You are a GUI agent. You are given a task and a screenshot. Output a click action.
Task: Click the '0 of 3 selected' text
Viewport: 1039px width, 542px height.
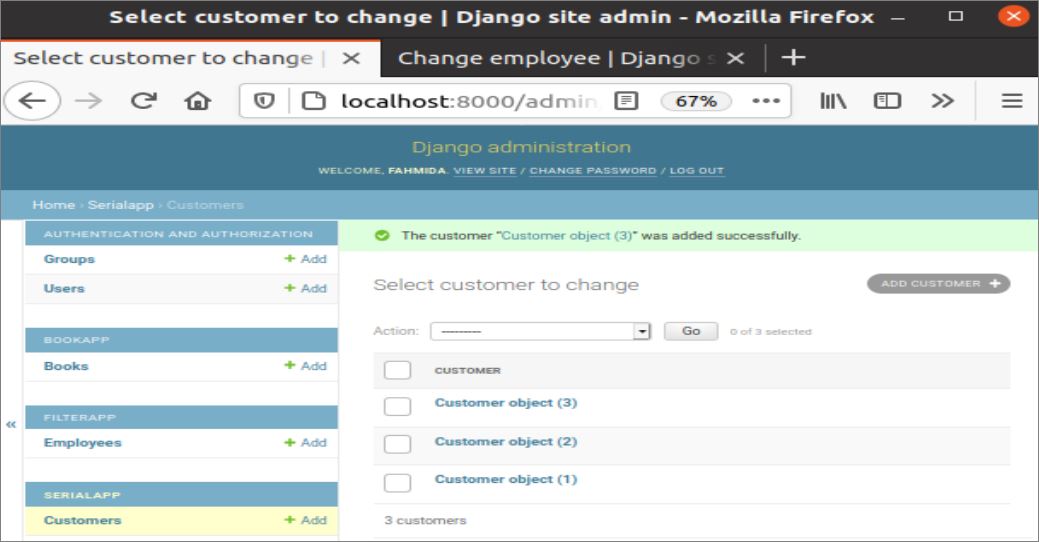tap(771, 331)
